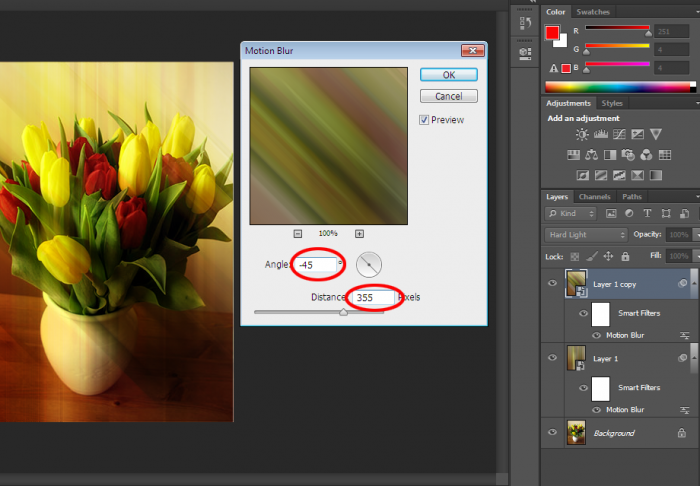700x486 pixels.
Task: Add a Black & White adjustment
Action: (x=610, y=155)
